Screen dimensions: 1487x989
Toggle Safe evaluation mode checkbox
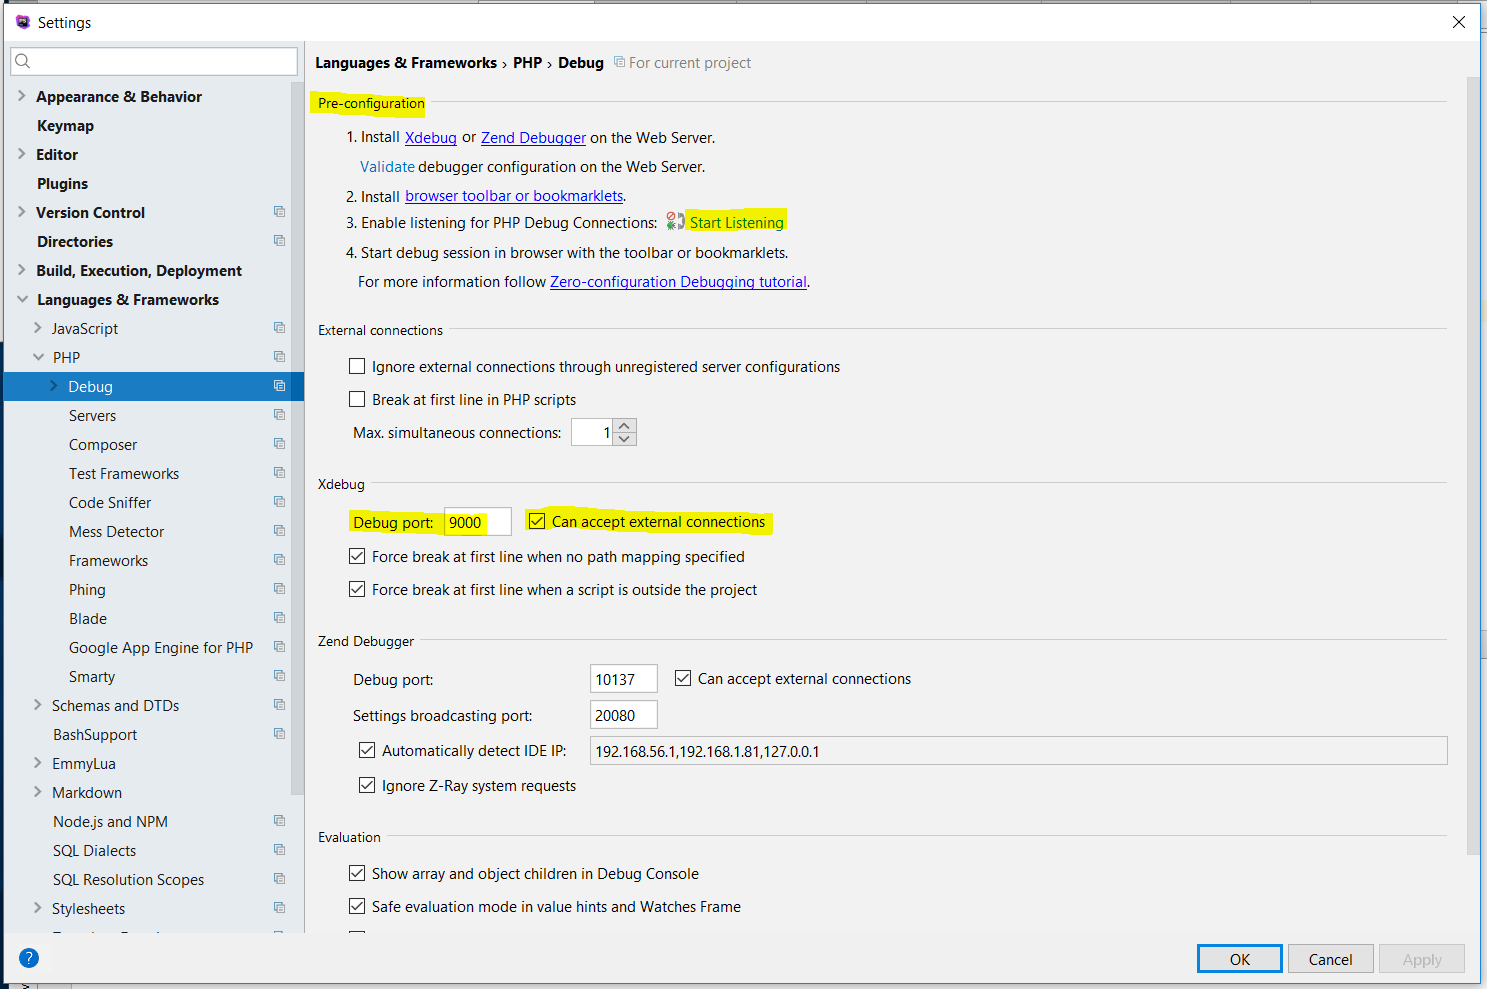(x=357, y=906)
